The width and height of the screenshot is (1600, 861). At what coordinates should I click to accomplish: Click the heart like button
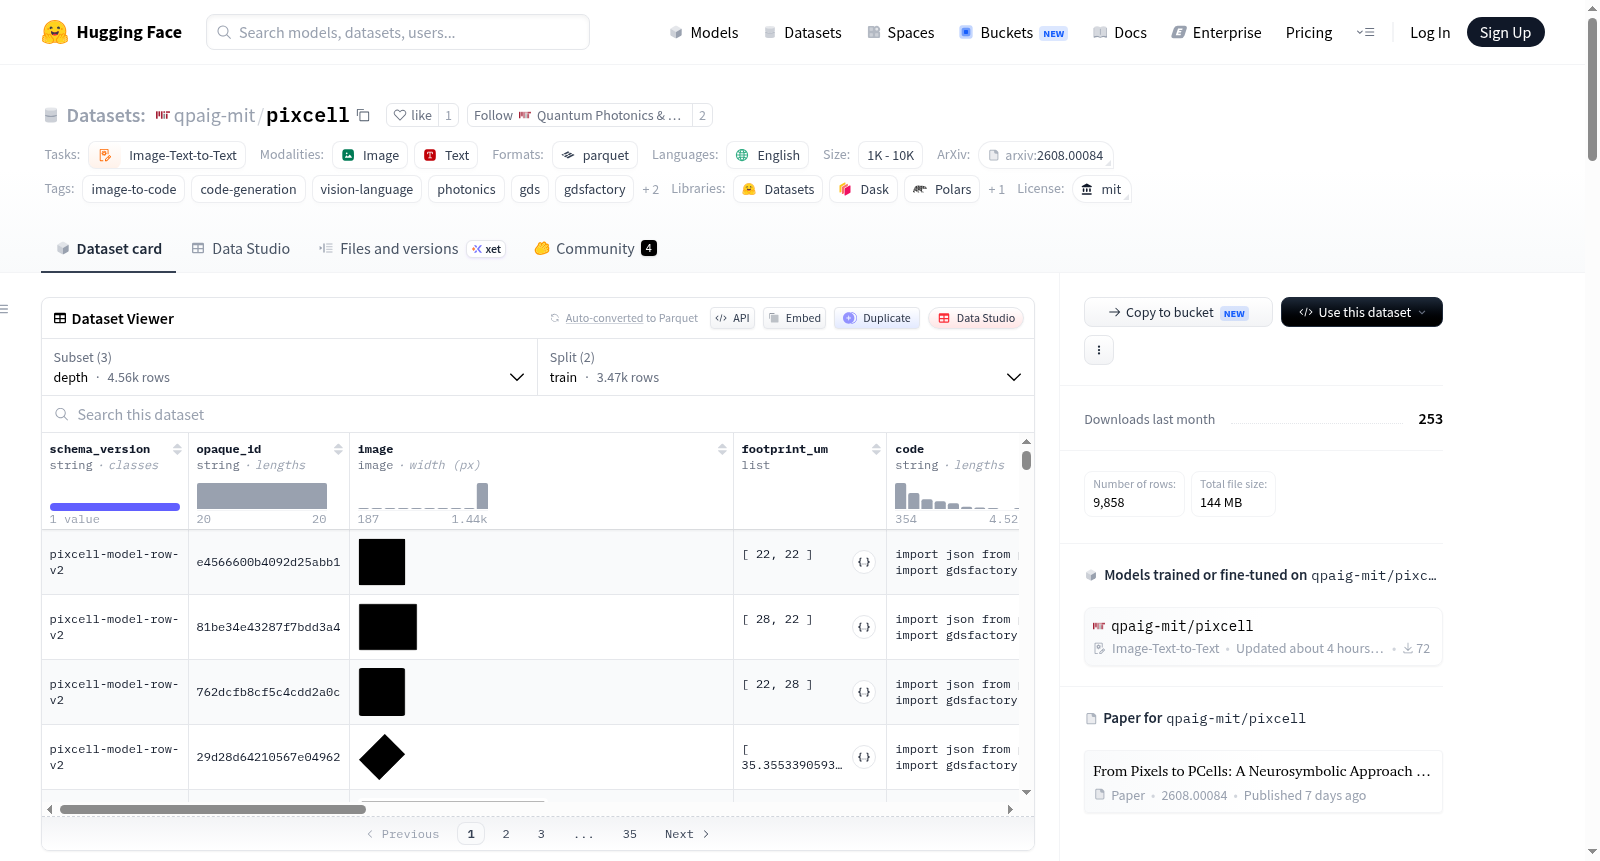coord(412,115)
